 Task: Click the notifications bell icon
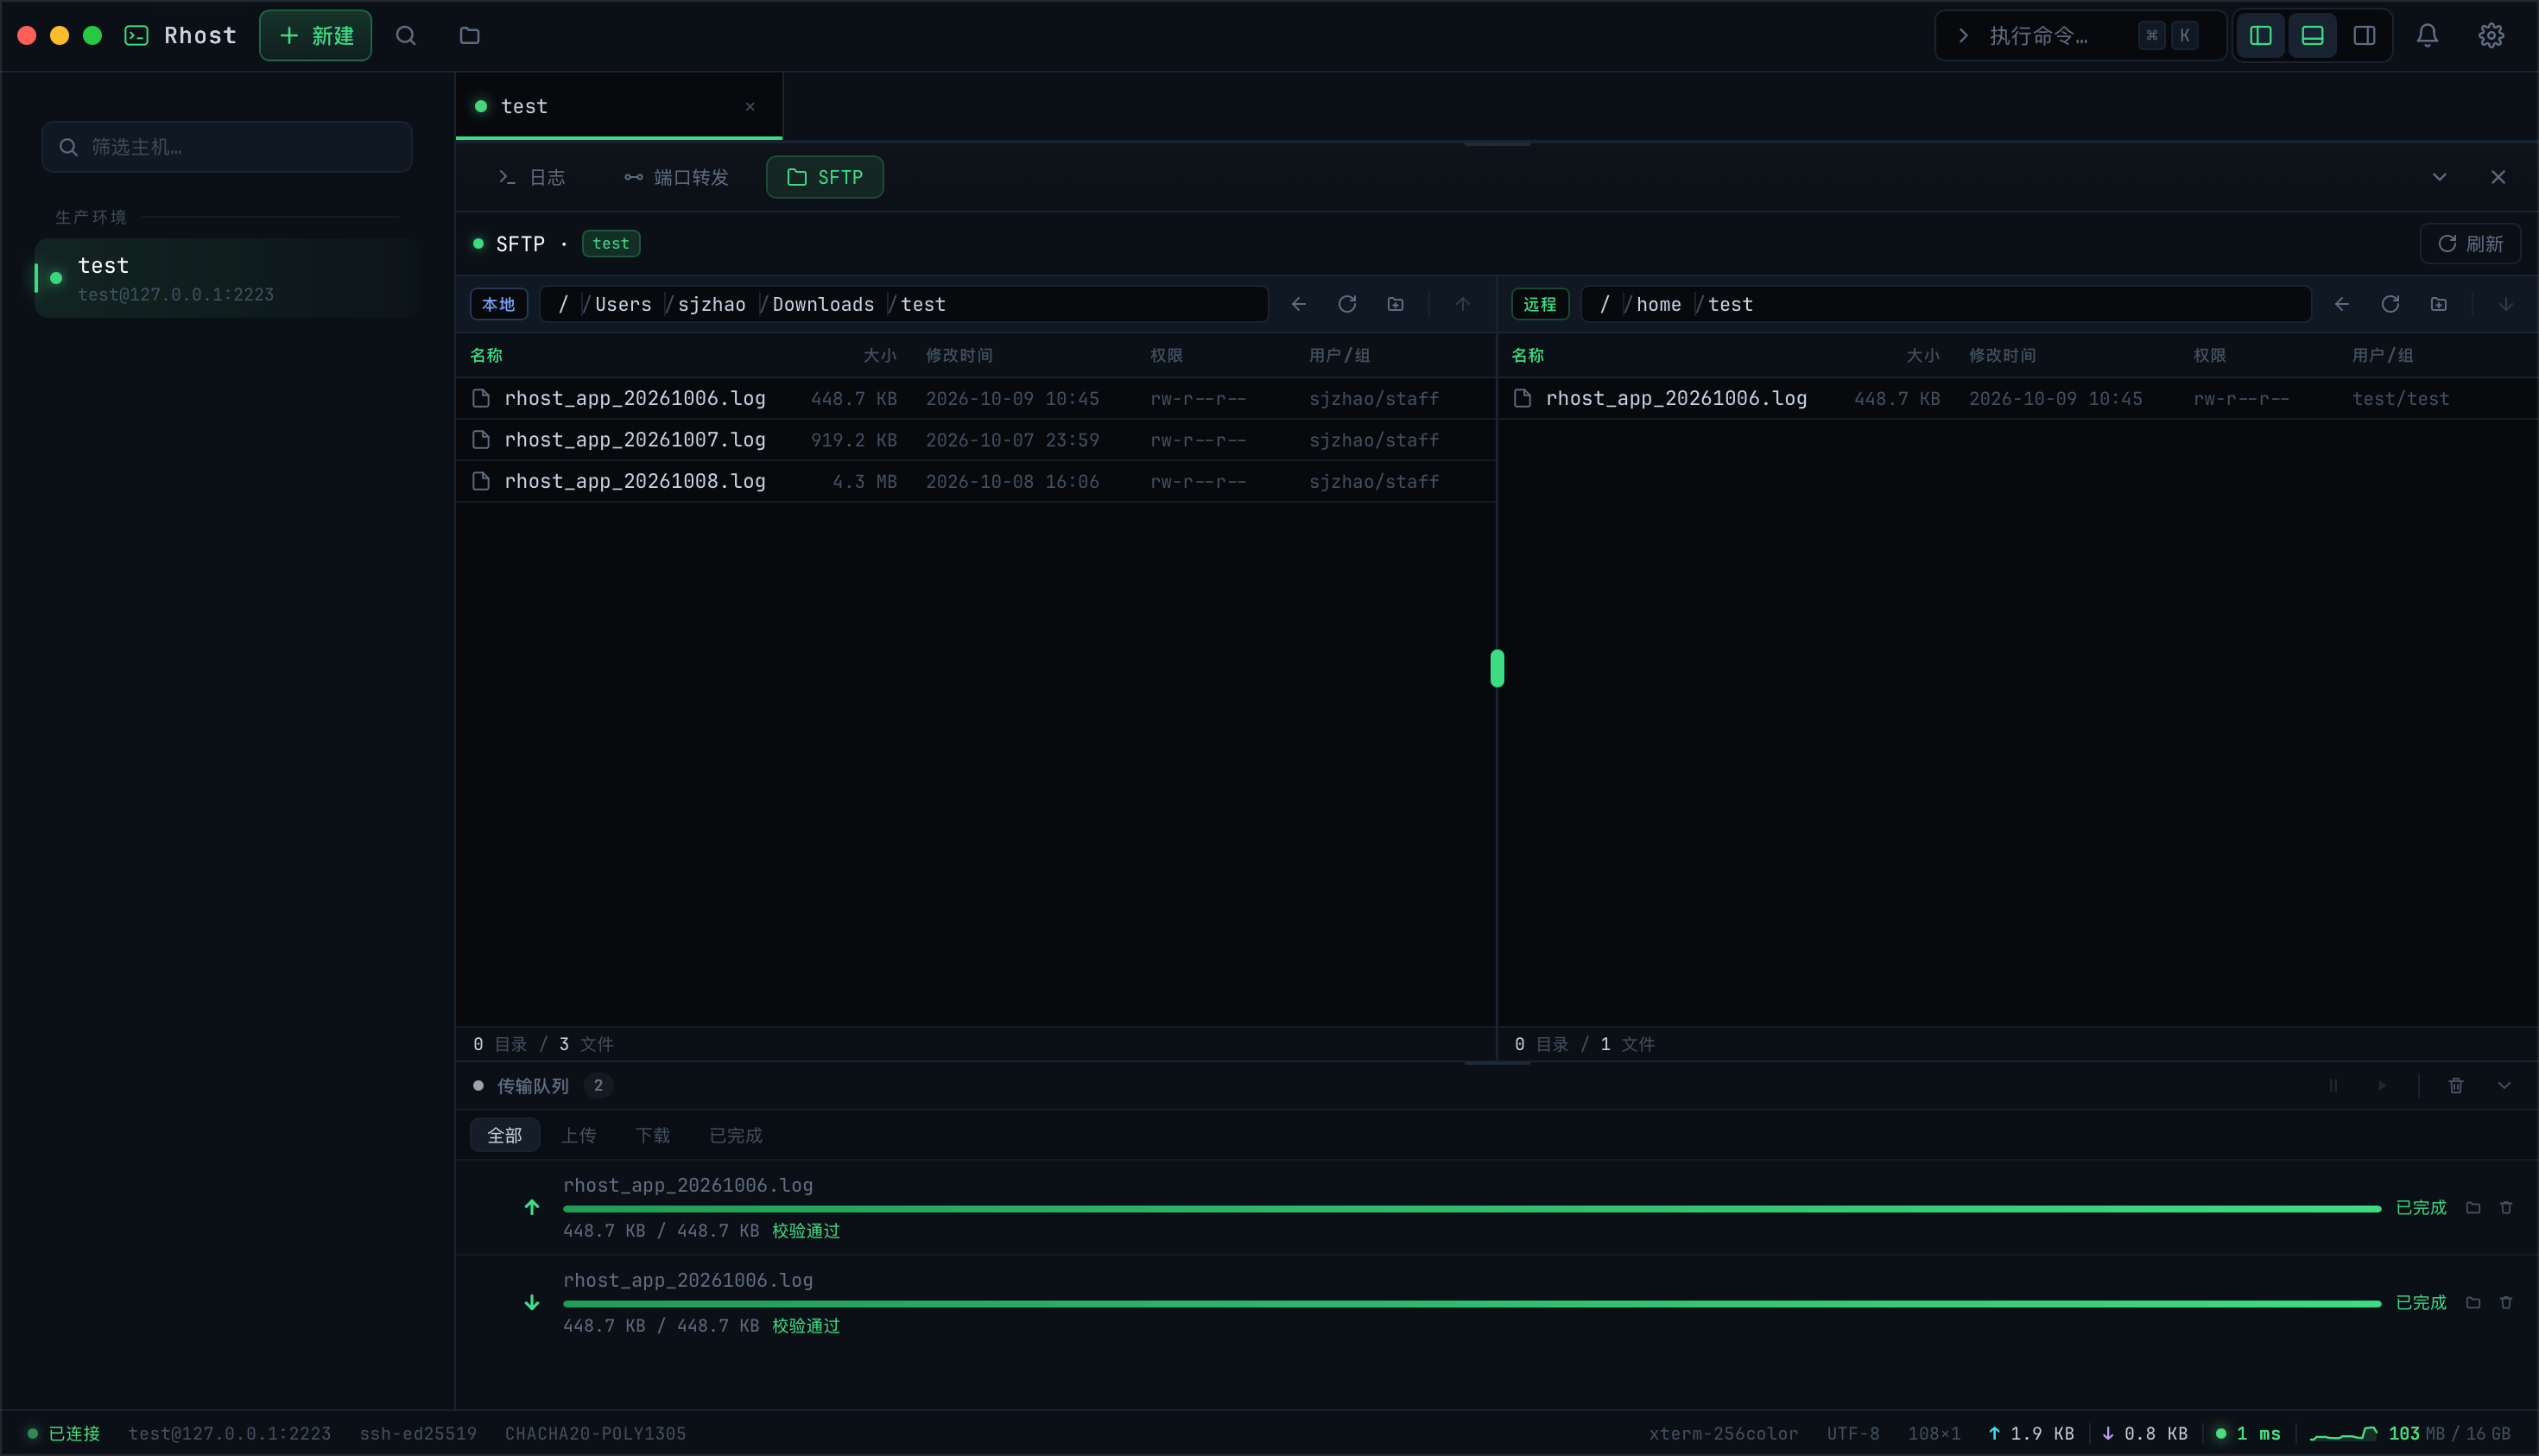pyautogui.click(x=2427, y=36)
